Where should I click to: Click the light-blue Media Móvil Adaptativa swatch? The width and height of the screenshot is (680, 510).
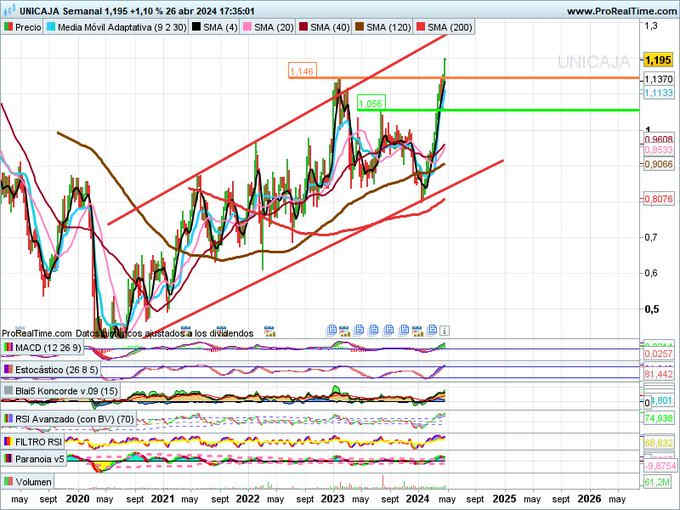[51, 27]
